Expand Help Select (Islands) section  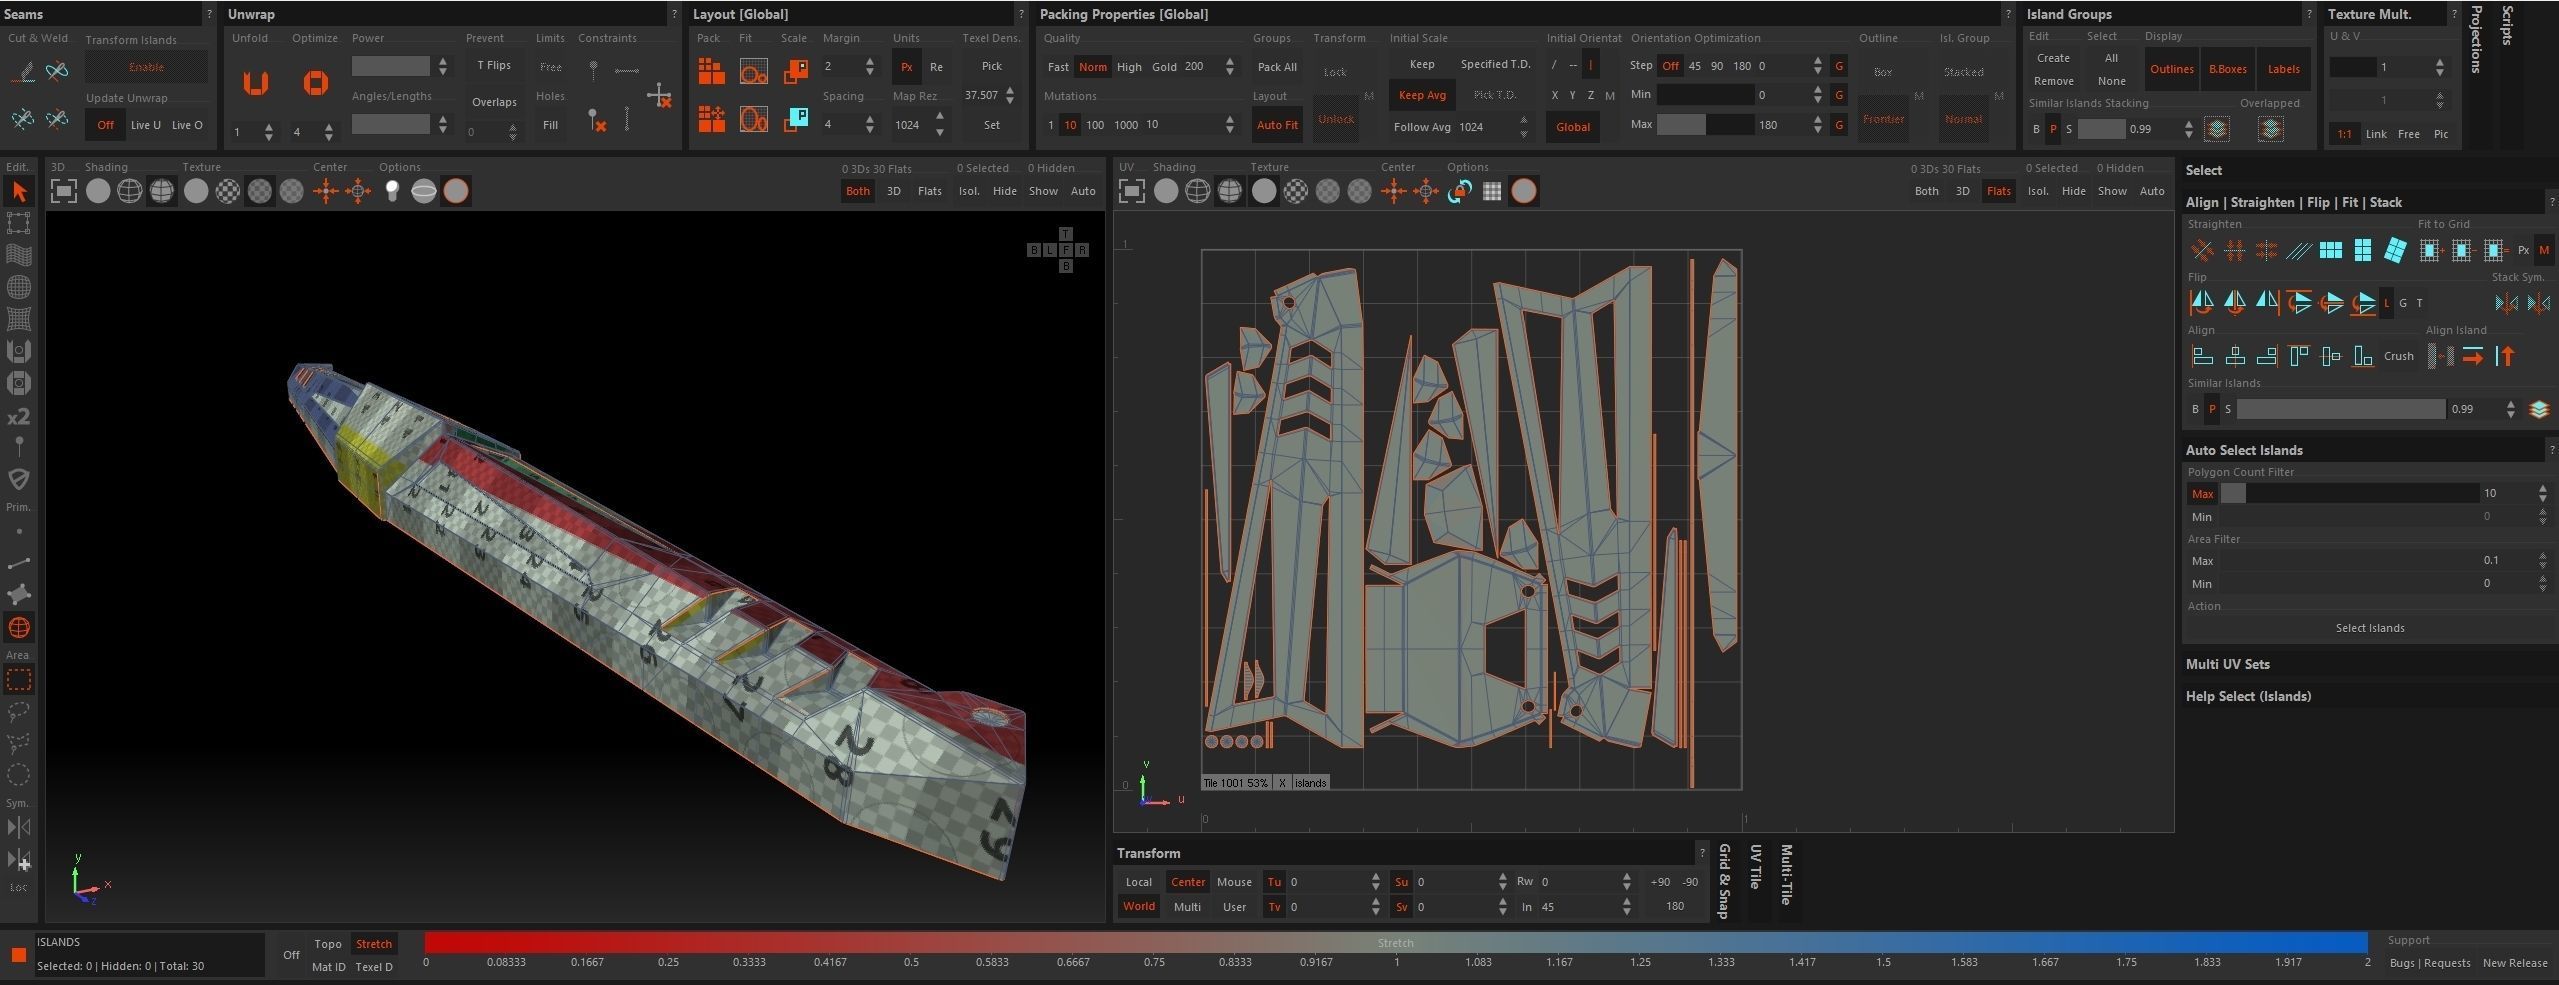pos(2248,696)
